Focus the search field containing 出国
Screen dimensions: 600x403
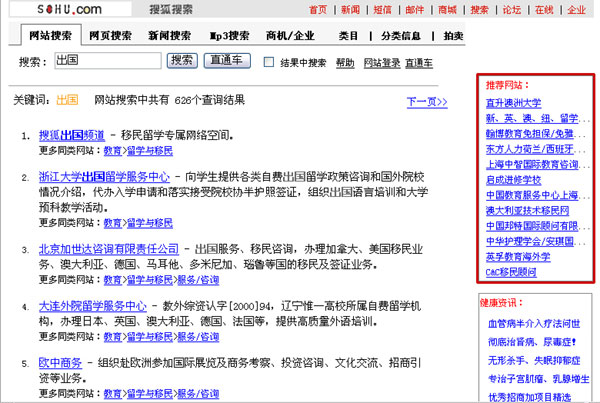(108, 60)
